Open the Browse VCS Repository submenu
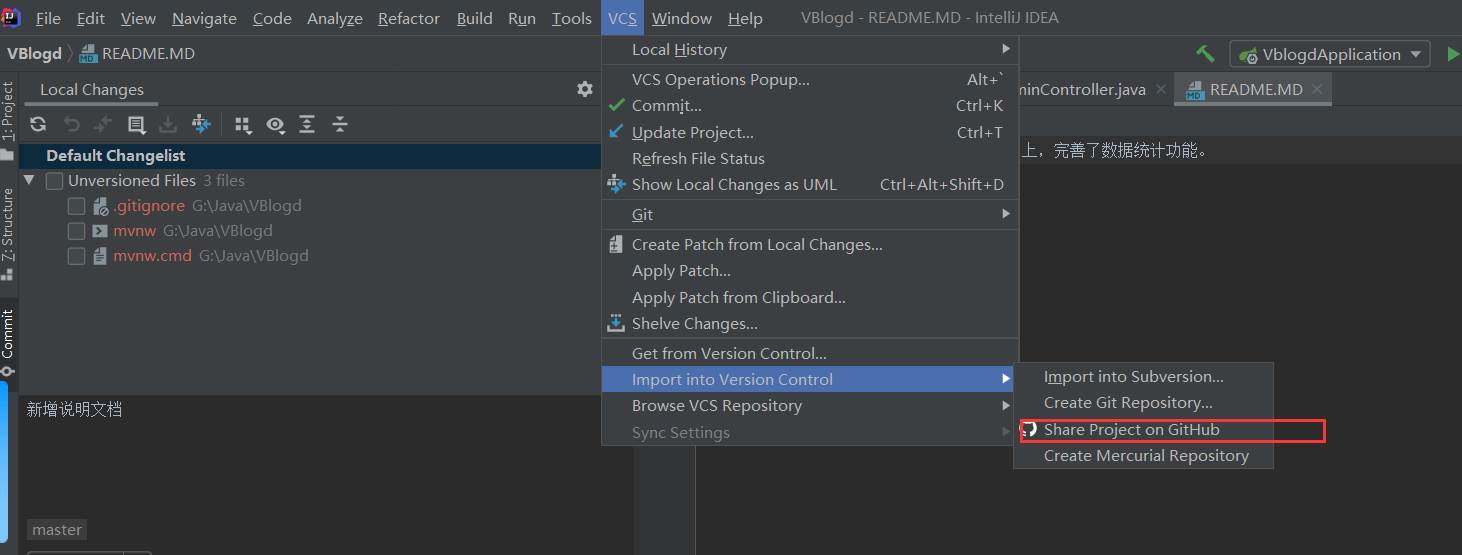 click(x=810, y=405)
